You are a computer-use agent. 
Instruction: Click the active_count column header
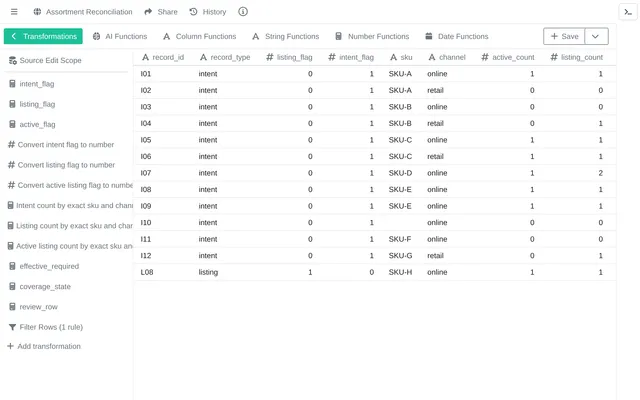point(508,57)
